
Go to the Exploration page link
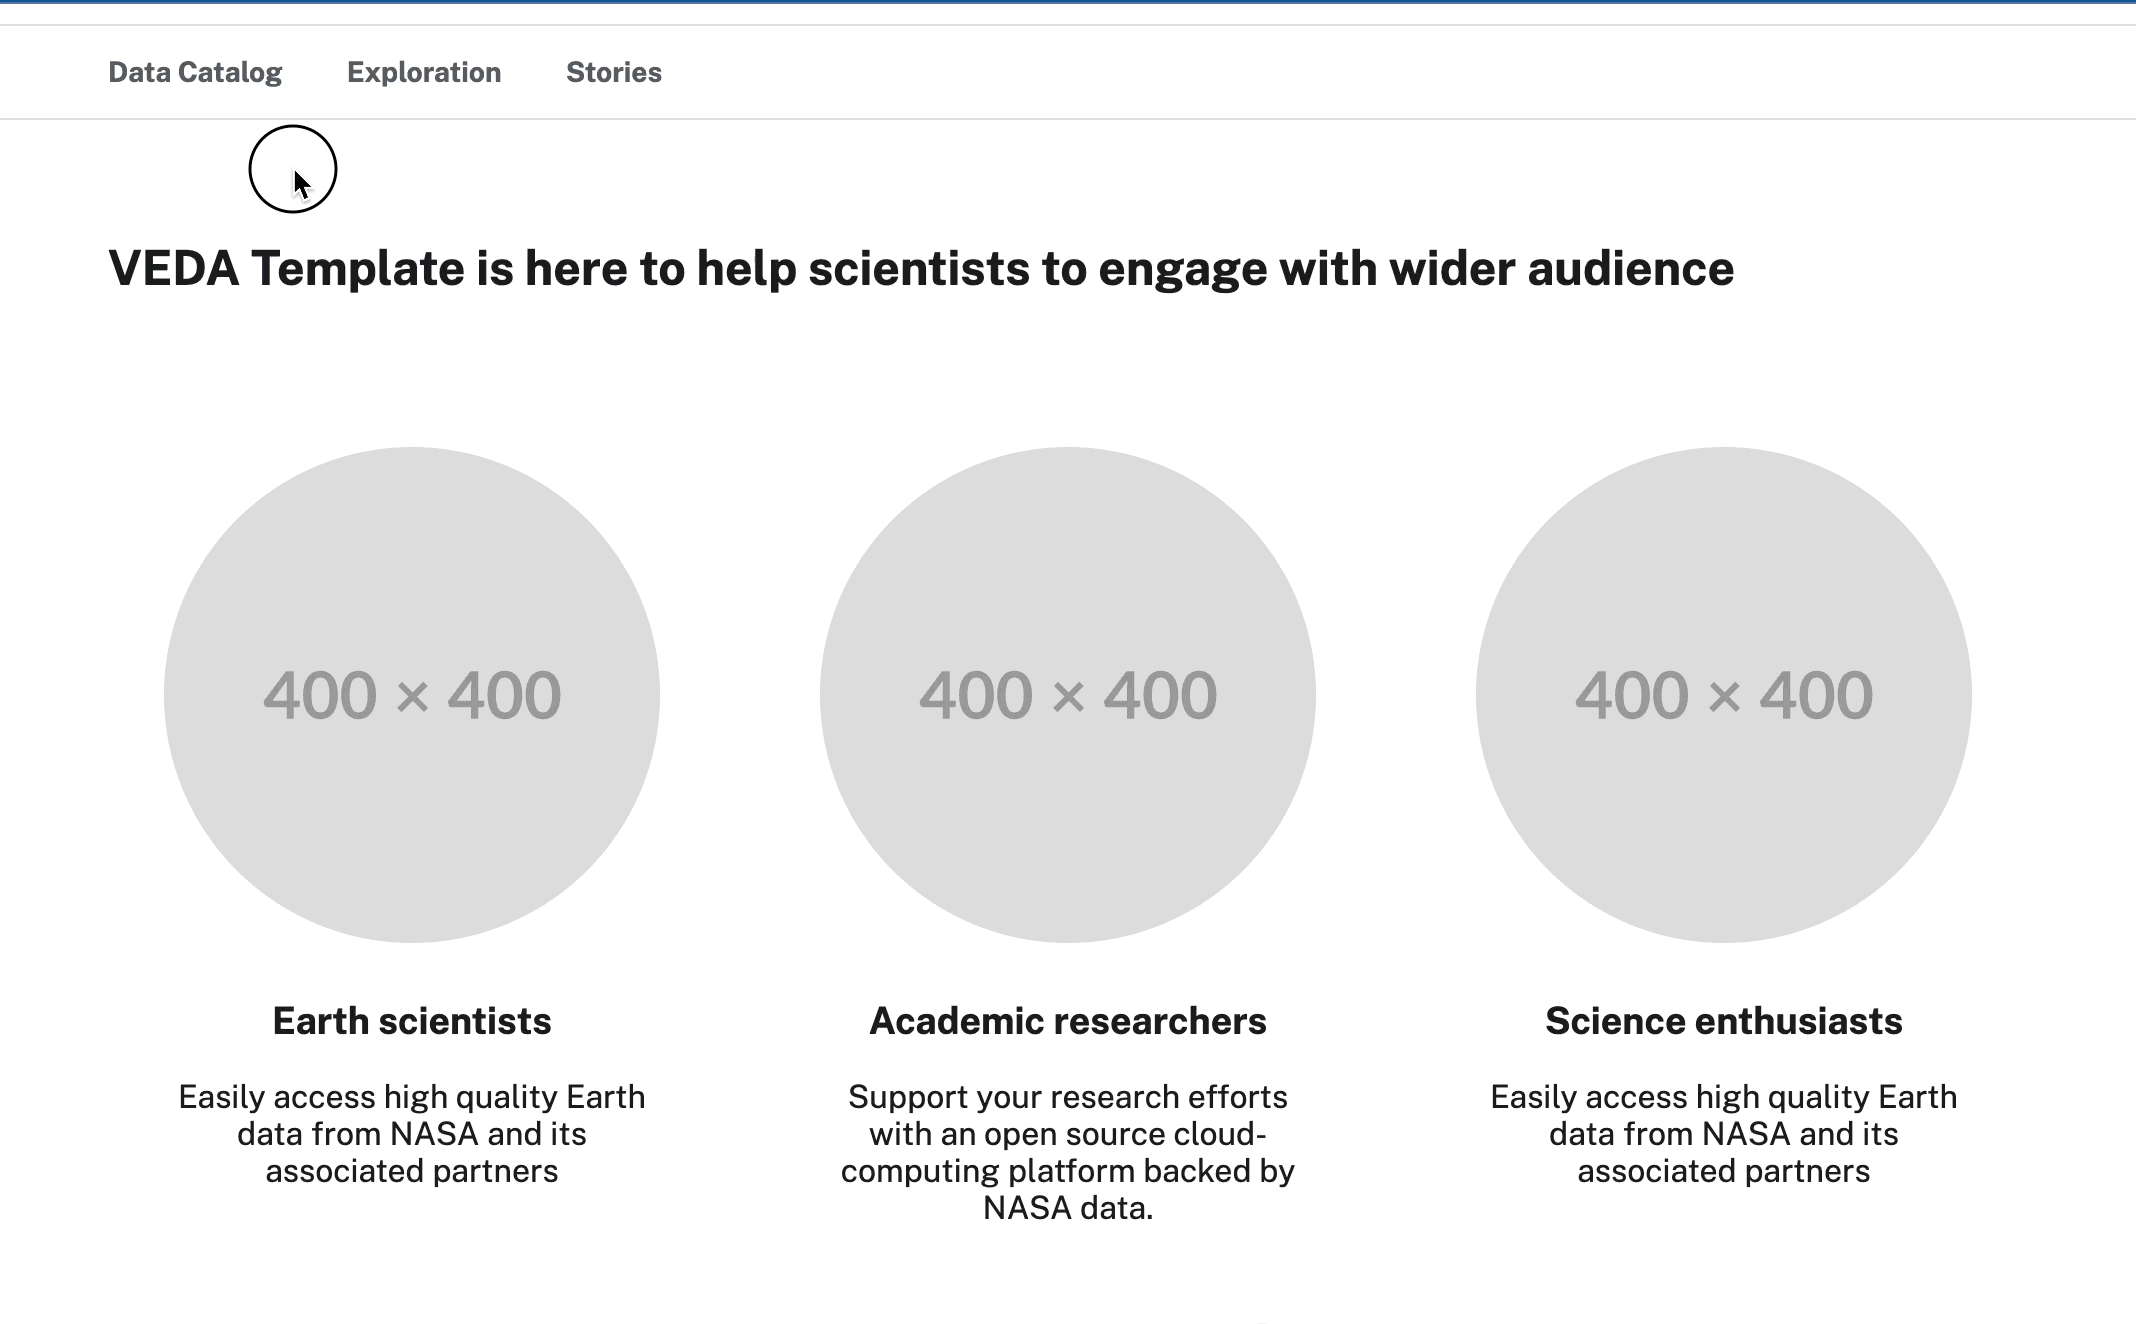click(x=424, y=72)
